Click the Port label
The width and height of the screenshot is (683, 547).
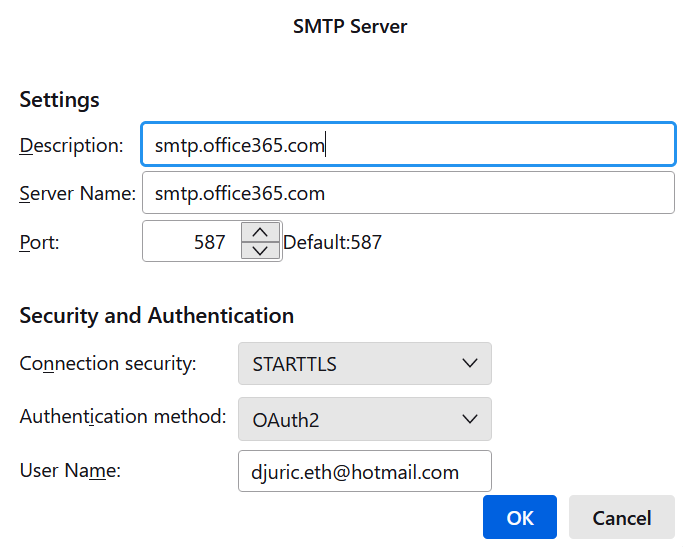39,242
